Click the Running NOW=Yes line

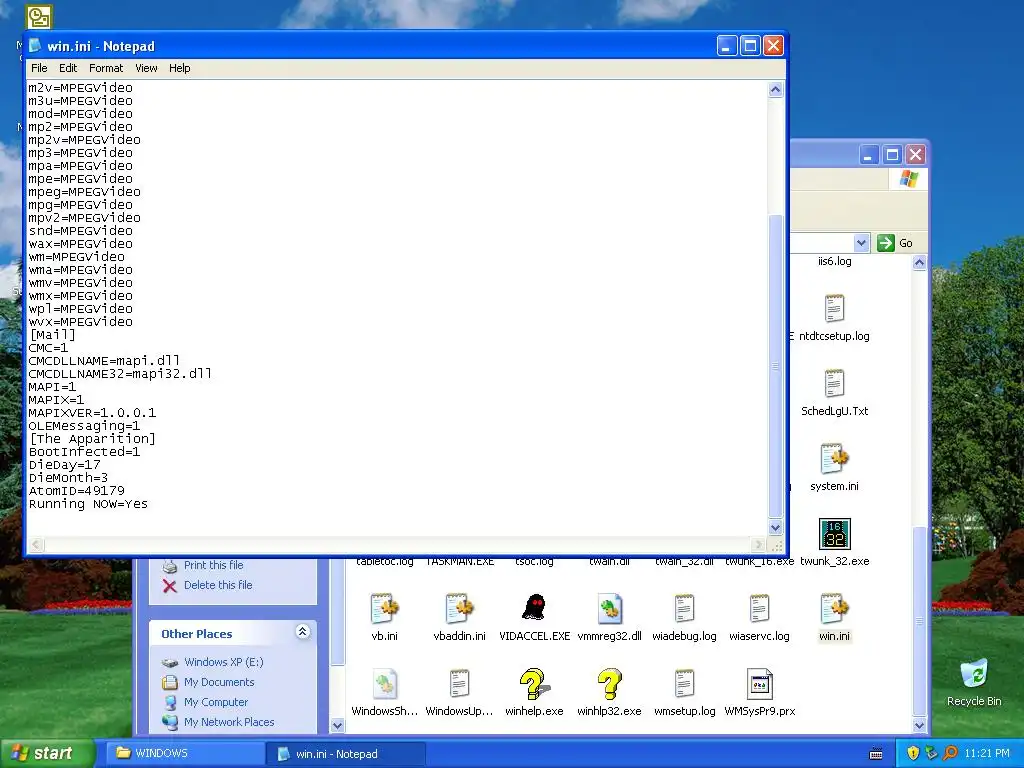pyautogui.click(x=88, y=504)
